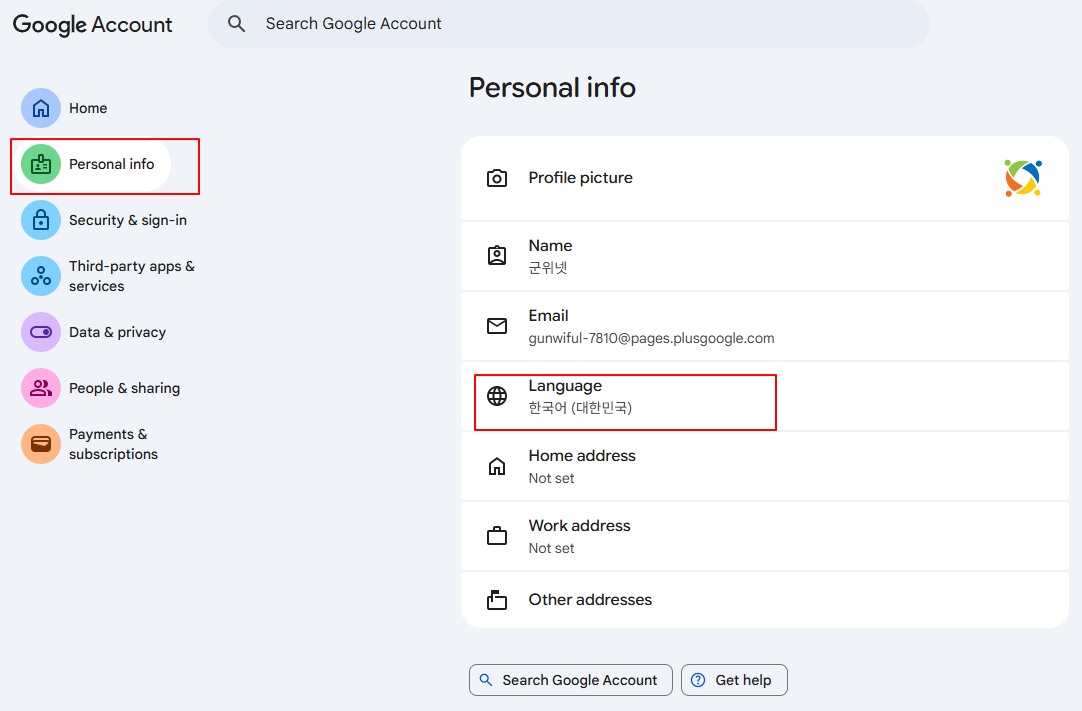Go to Data & privacy section
Viewport: 1082px width, 711px height.
[x=117, y=332]
